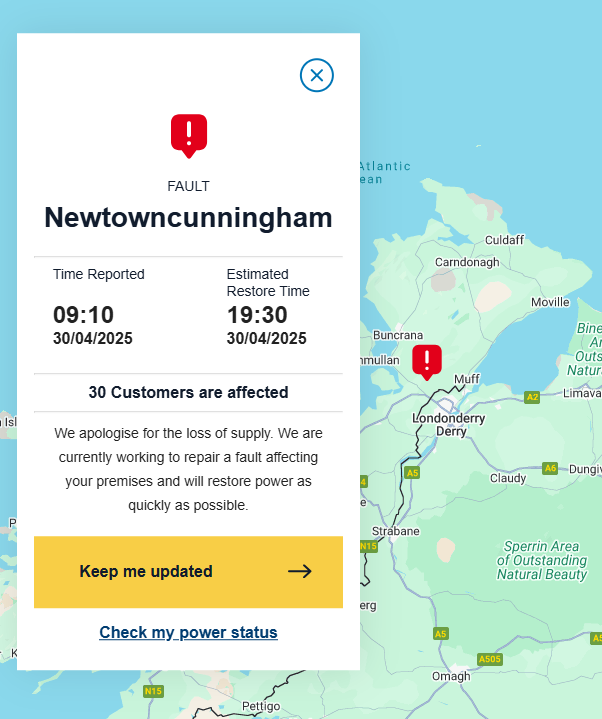
Task: Click the estimated restore time 19:30
Action: point(257,316)
